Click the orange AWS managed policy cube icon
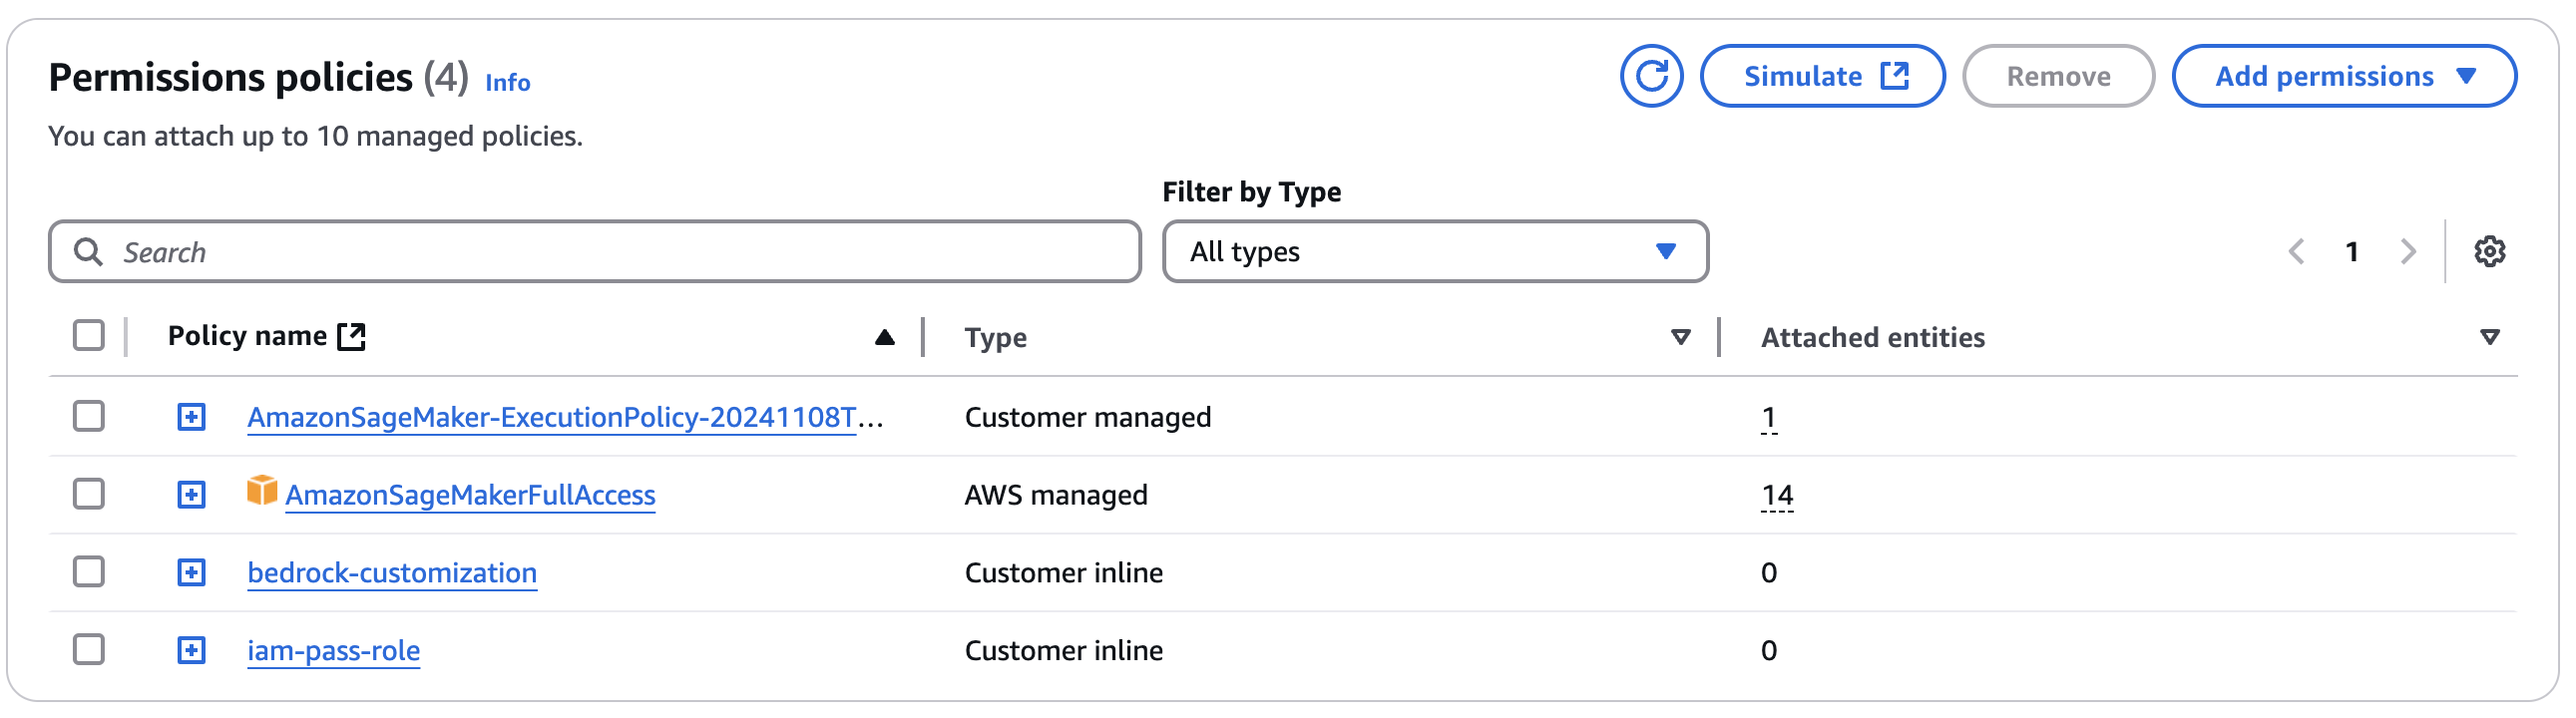Viewport: 2576px width, 718px height. 262,491
